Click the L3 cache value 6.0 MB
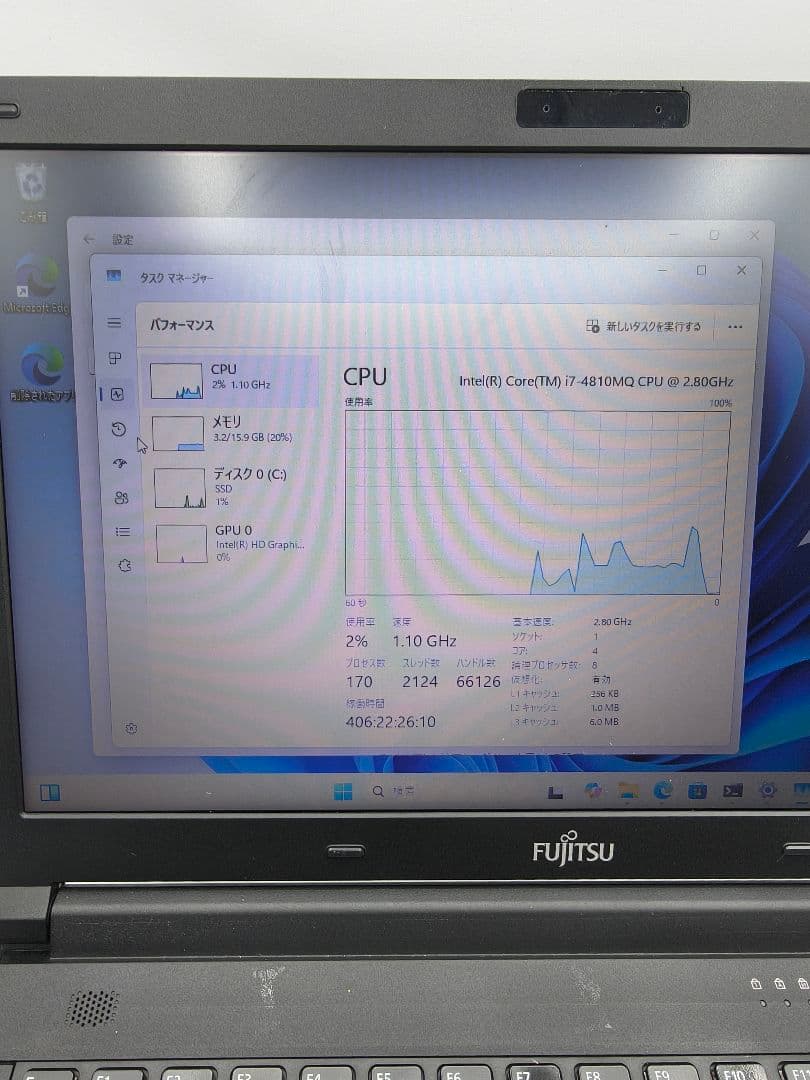Screen dimensions: 810x1080 pos(604,722)
